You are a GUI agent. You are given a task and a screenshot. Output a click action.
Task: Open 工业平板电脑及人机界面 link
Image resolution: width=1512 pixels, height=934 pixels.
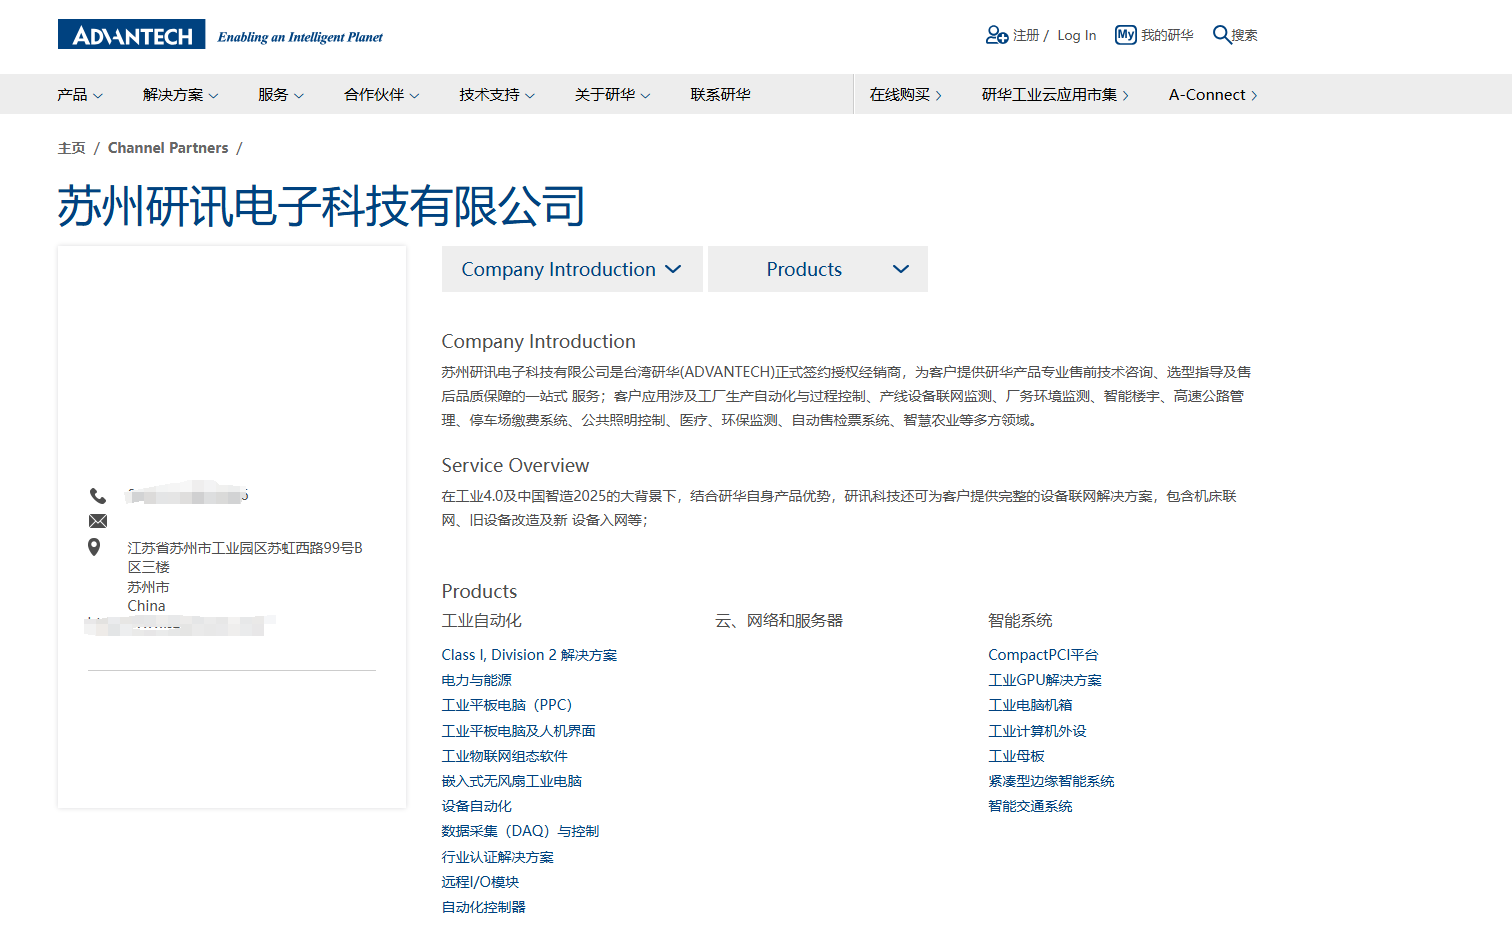[x=518, y=731]
